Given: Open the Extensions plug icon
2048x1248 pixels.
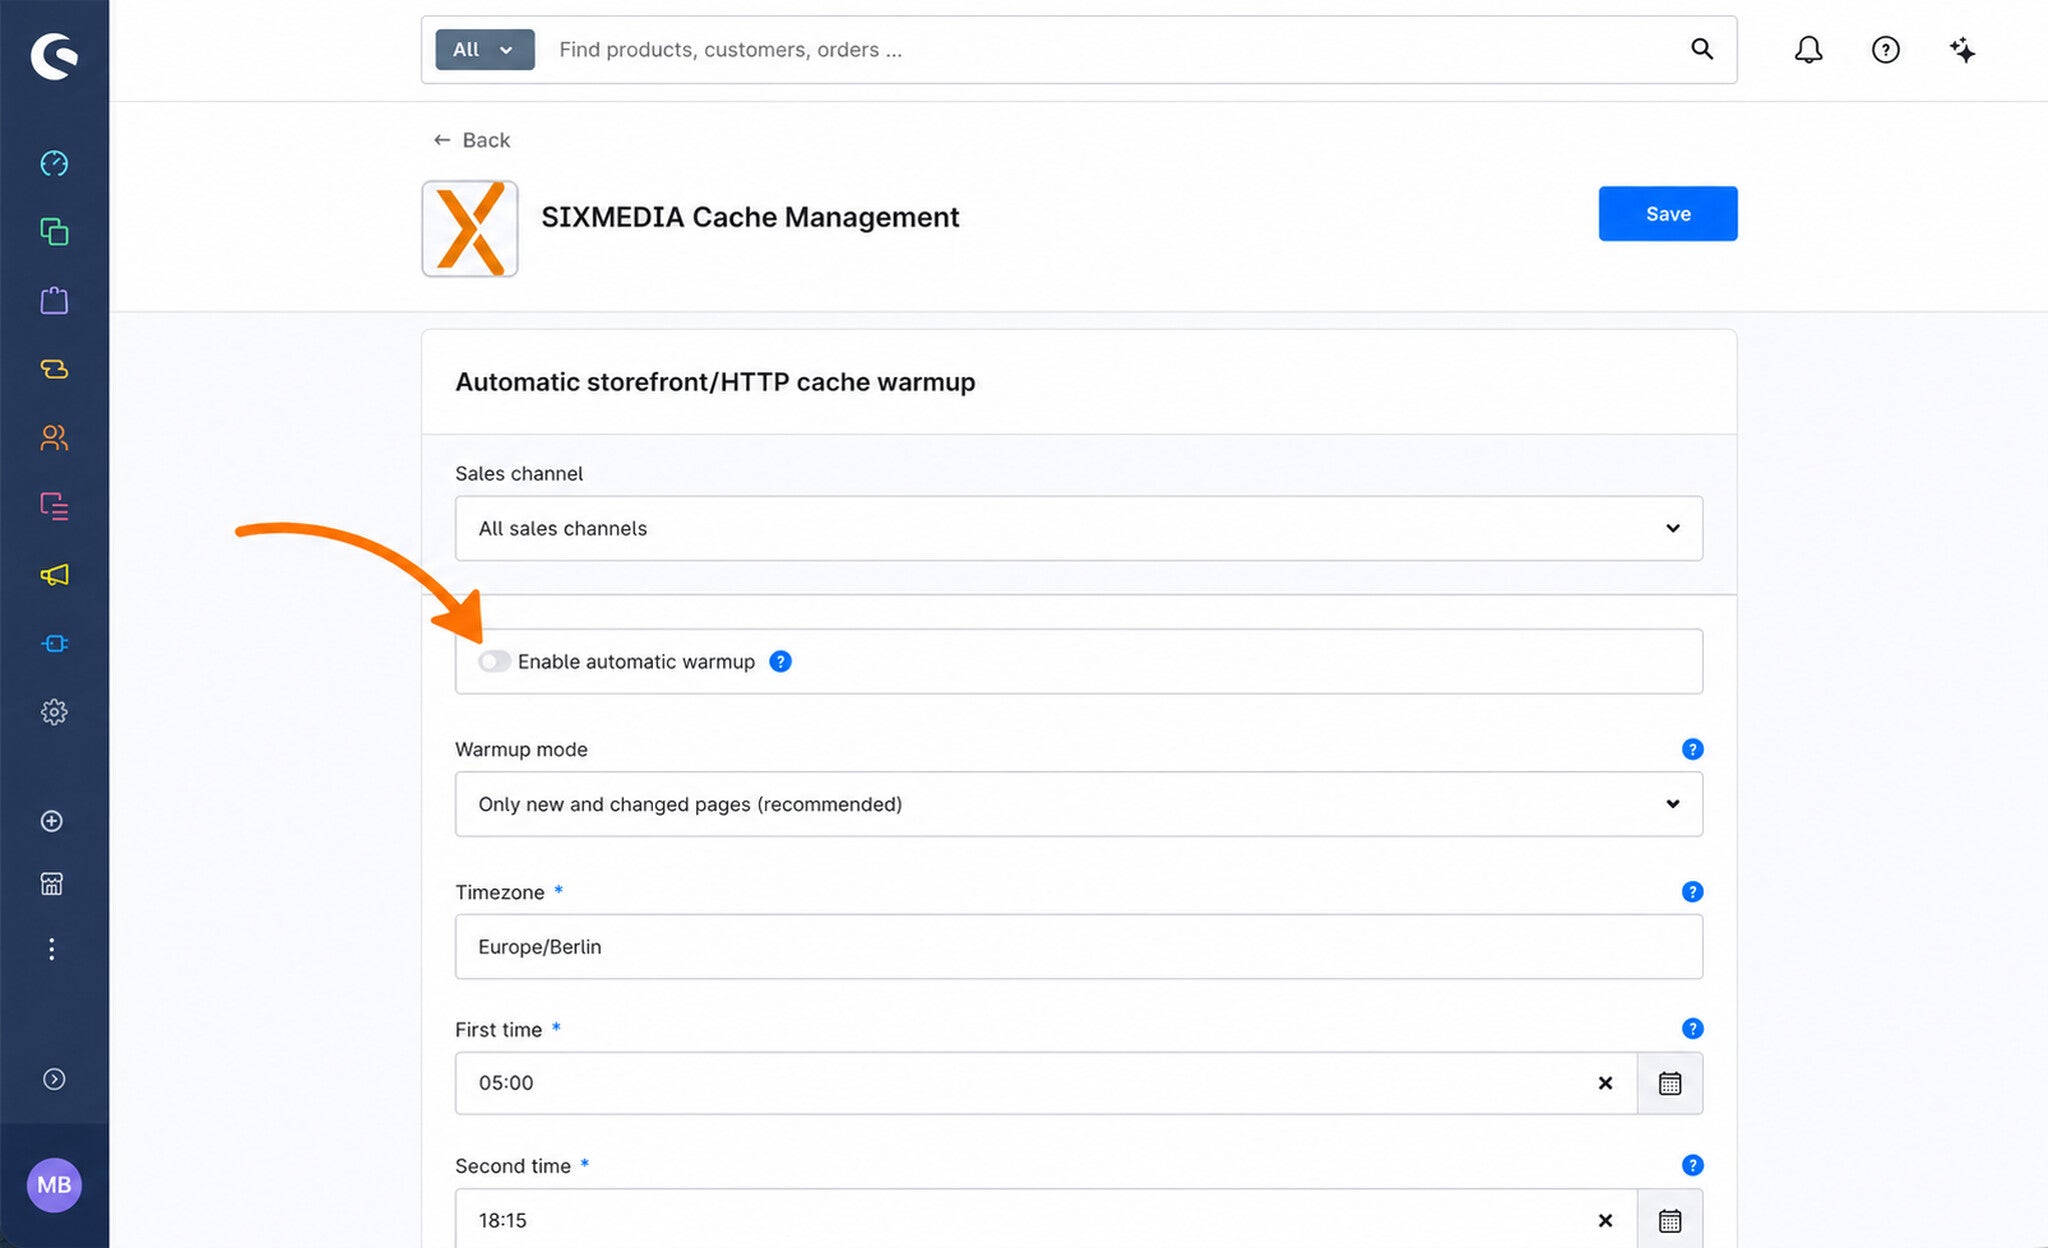Looking at the screenshot, I should click(x=54, y=643).
